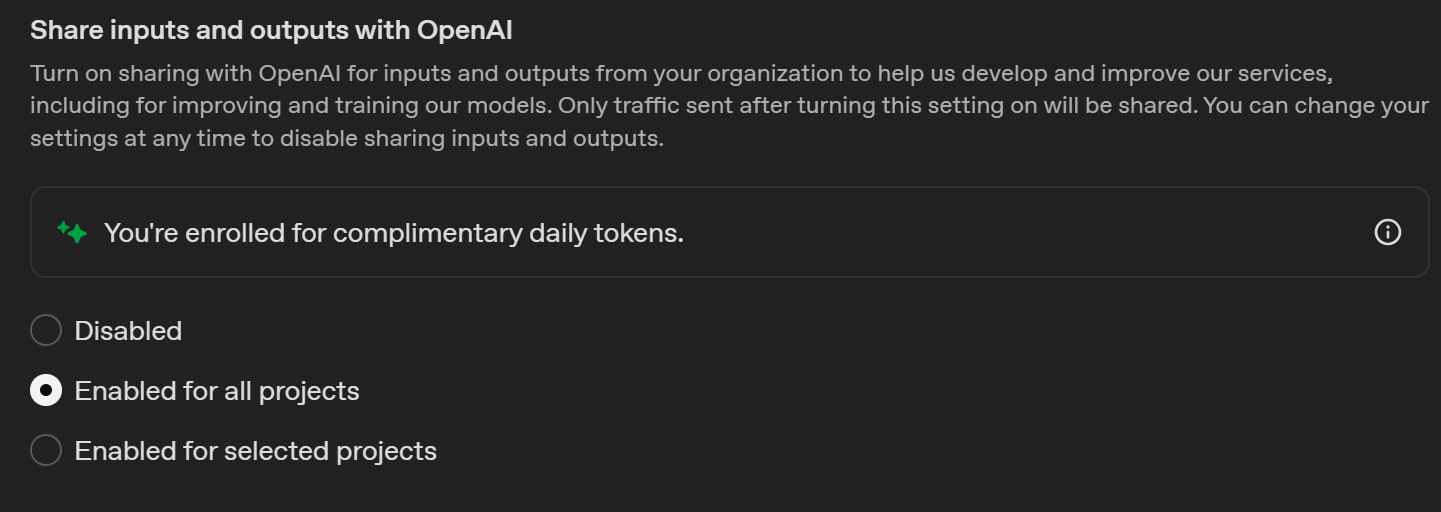
Task: Click the 'Enabled for all projects' label text
Action: [x=217, y=391]
